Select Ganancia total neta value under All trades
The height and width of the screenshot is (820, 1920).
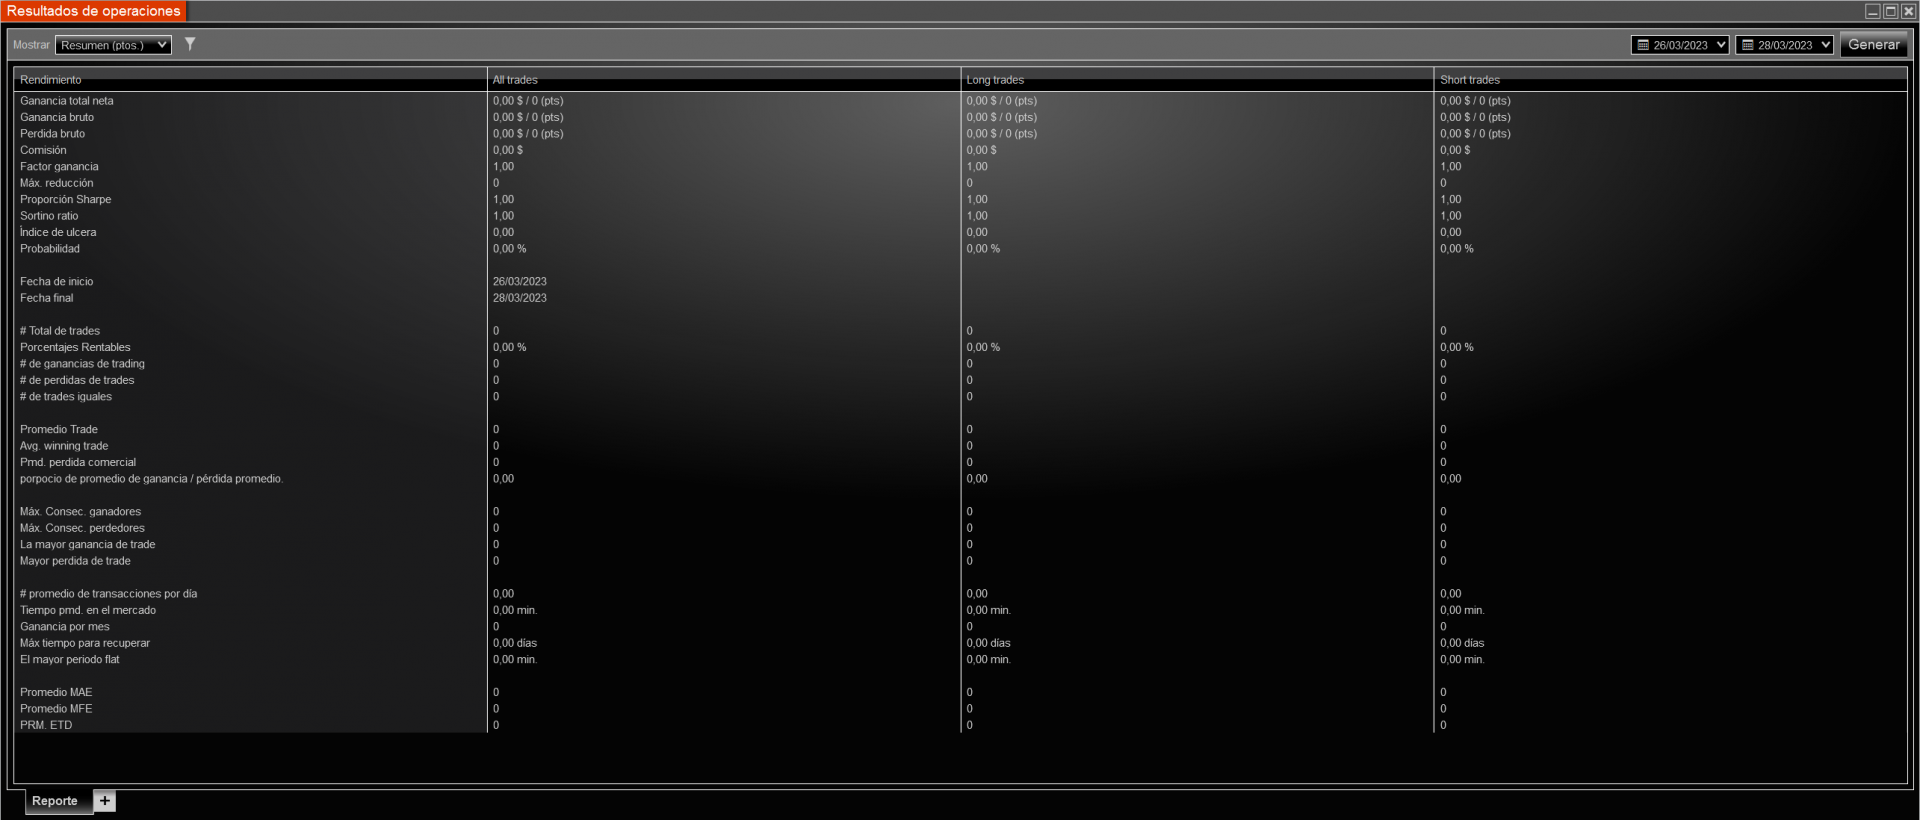(528, 101)
